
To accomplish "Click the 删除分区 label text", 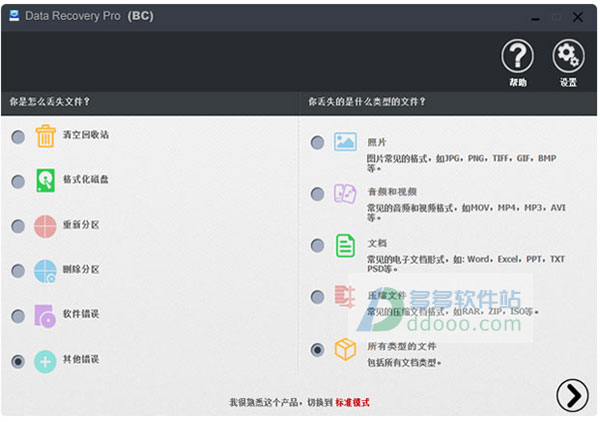I will 81,269.
